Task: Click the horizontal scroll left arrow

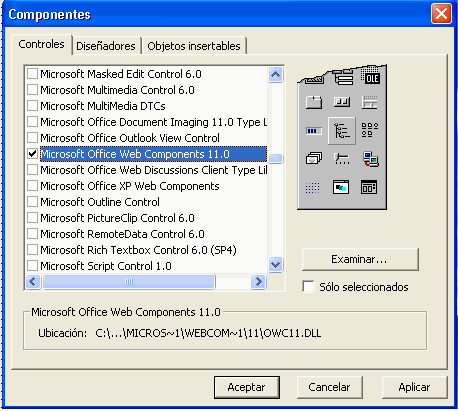Action: pos(33,282)
